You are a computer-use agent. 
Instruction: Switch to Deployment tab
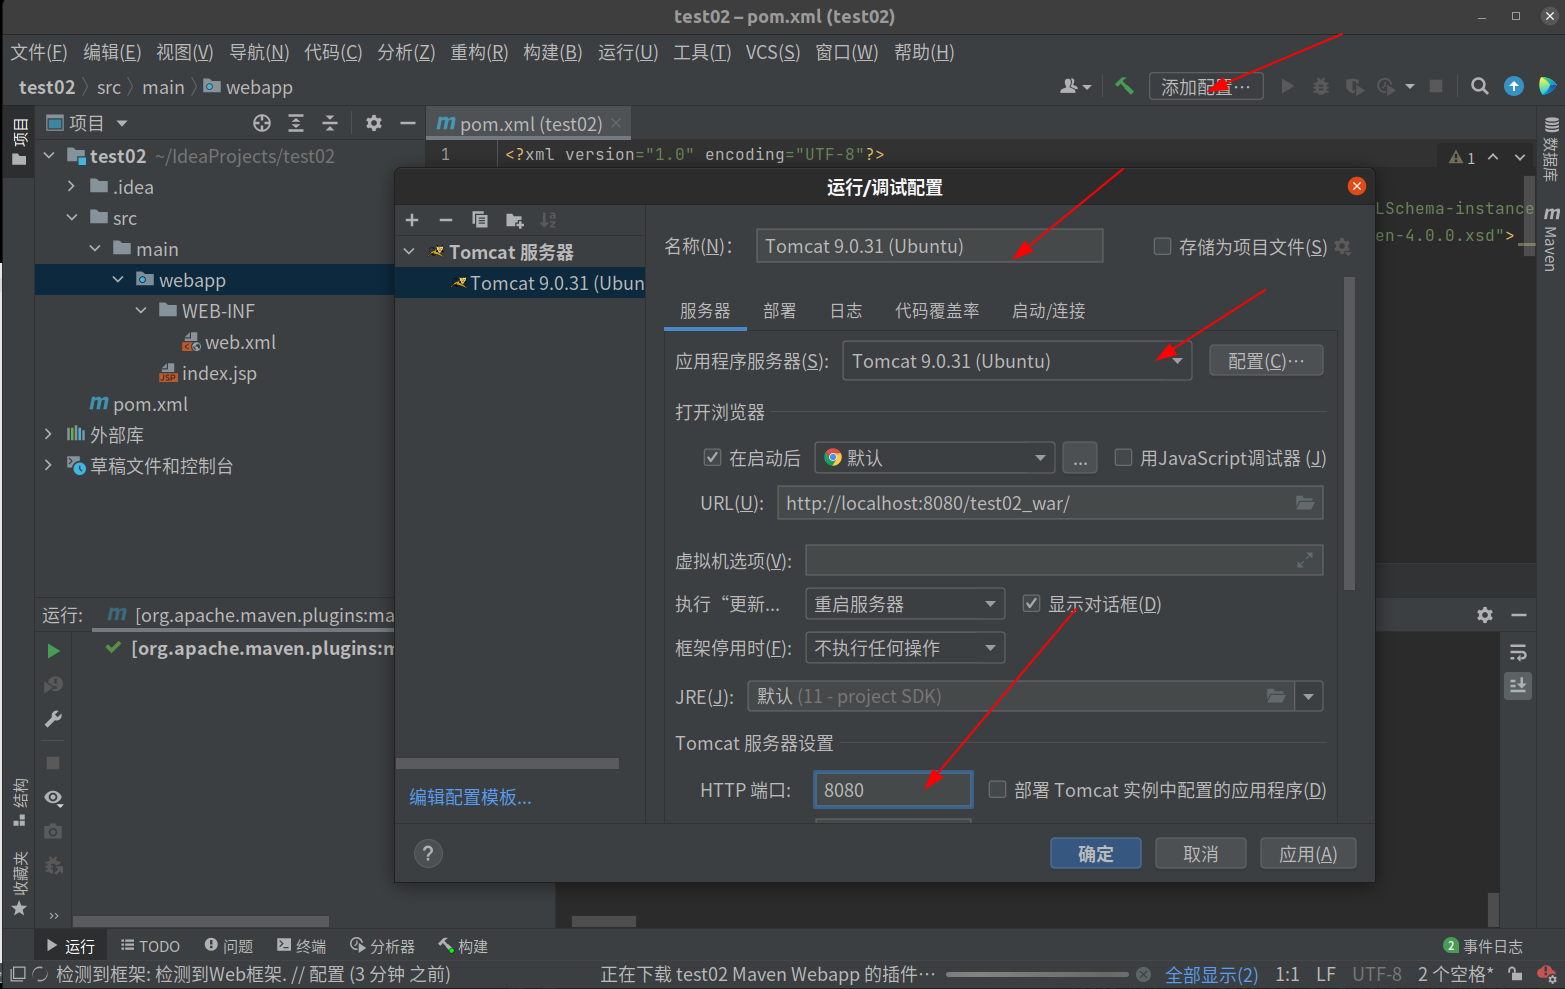[780, 311]
